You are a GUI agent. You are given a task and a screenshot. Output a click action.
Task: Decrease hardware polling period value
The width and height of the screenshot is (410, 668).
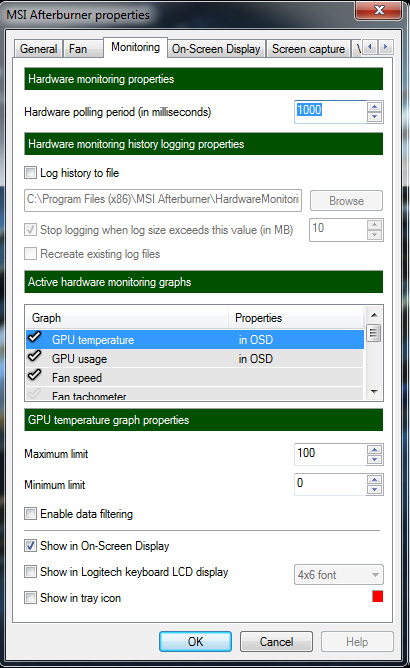point(375,117)
